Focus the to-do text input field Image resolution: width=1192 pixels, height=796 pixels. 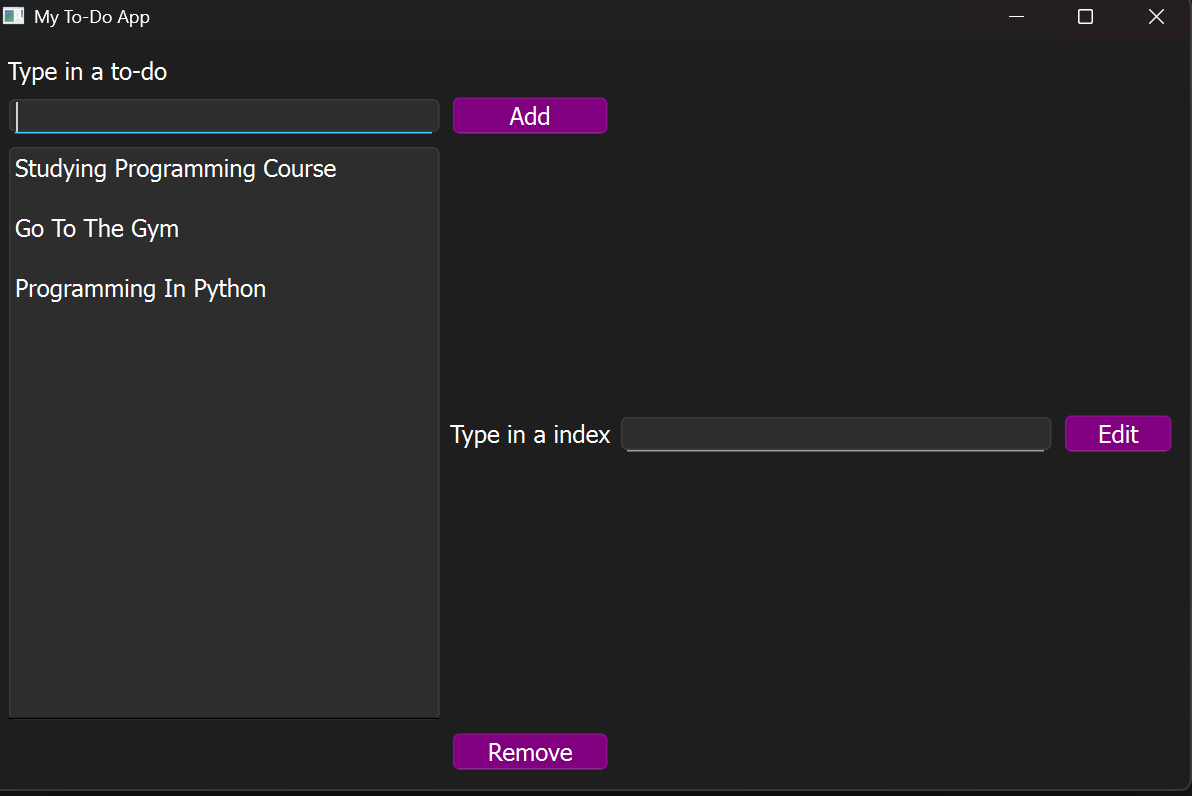click(224, 116)
